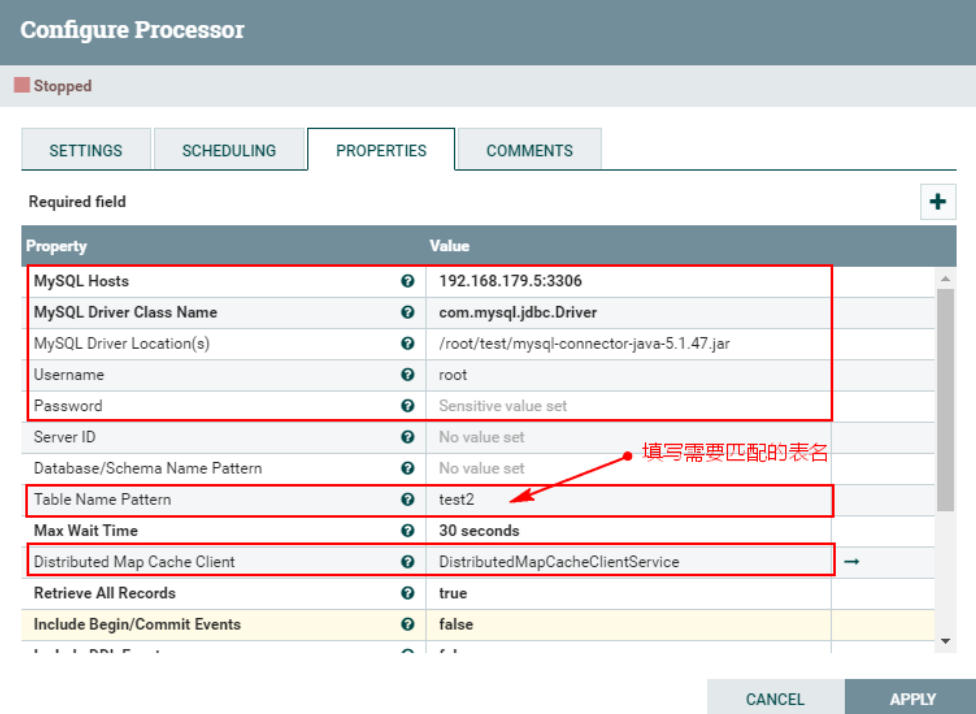Change Include Begin/Commit Events value false
This screenshot has height=714, width=976.
click(629, 624)
